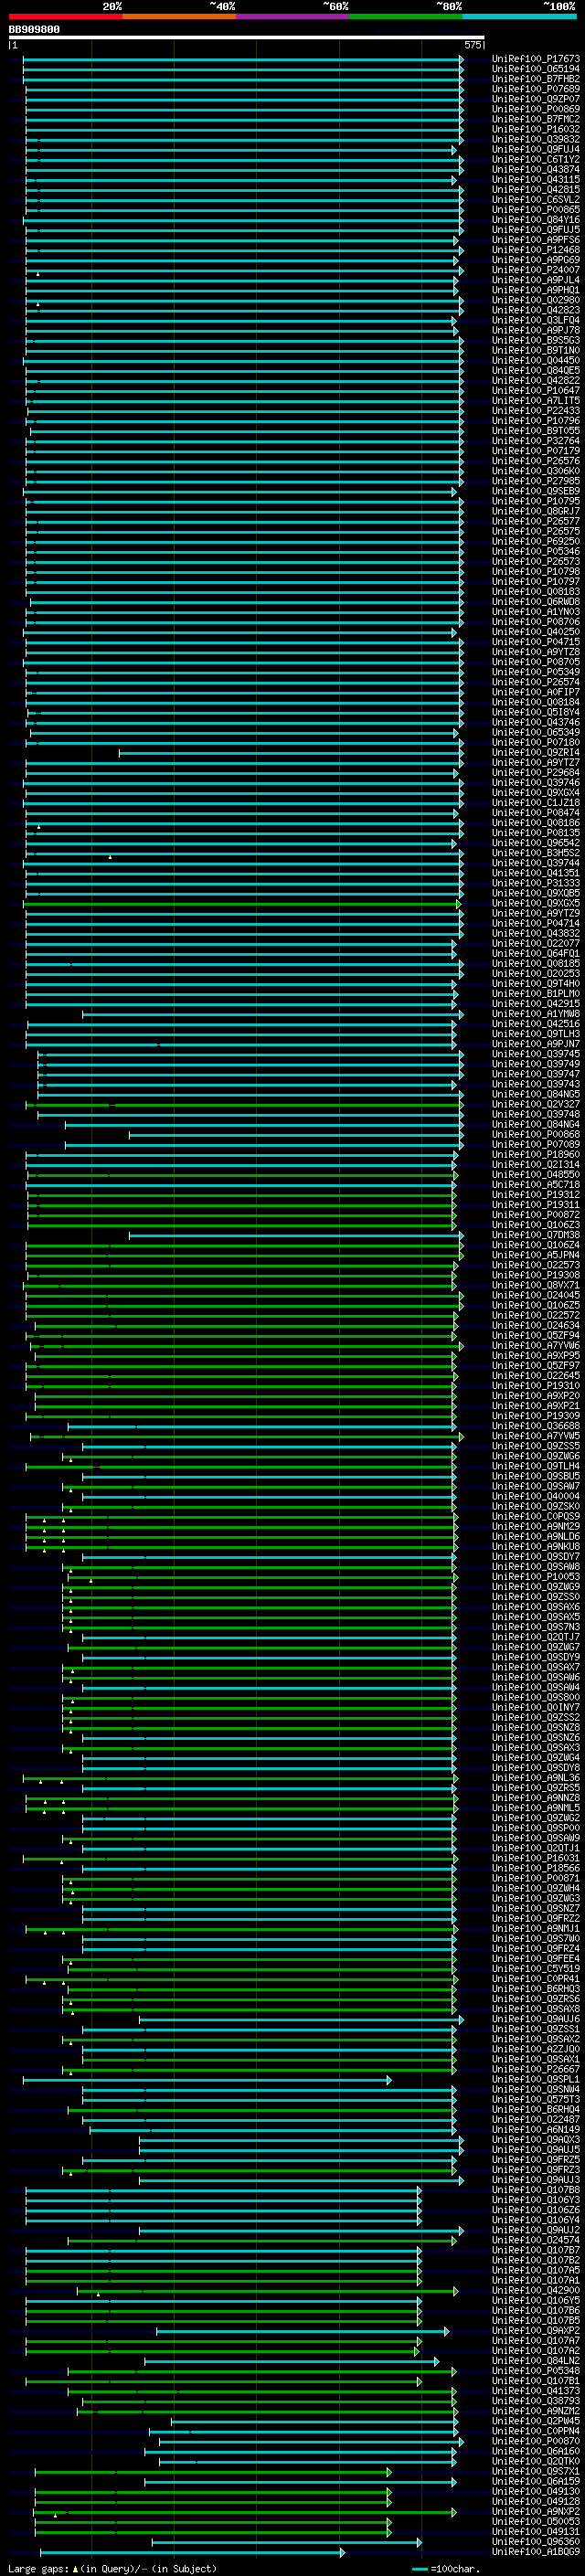585x2576 pixels.
Task: Click the red 20% identity legend segment
Action: pyautogui.click(x=66, y=16)
